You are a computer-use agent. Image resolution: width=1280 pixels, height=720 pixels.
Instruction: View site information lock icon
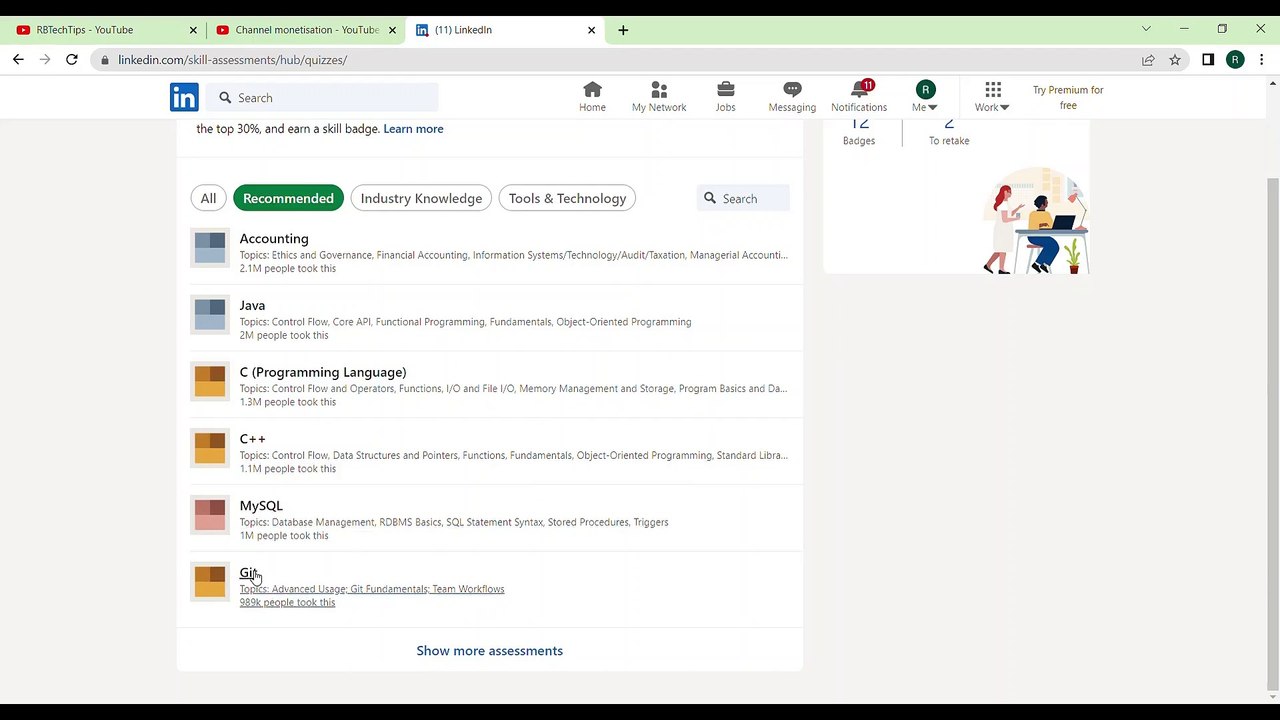click(104, 60)
